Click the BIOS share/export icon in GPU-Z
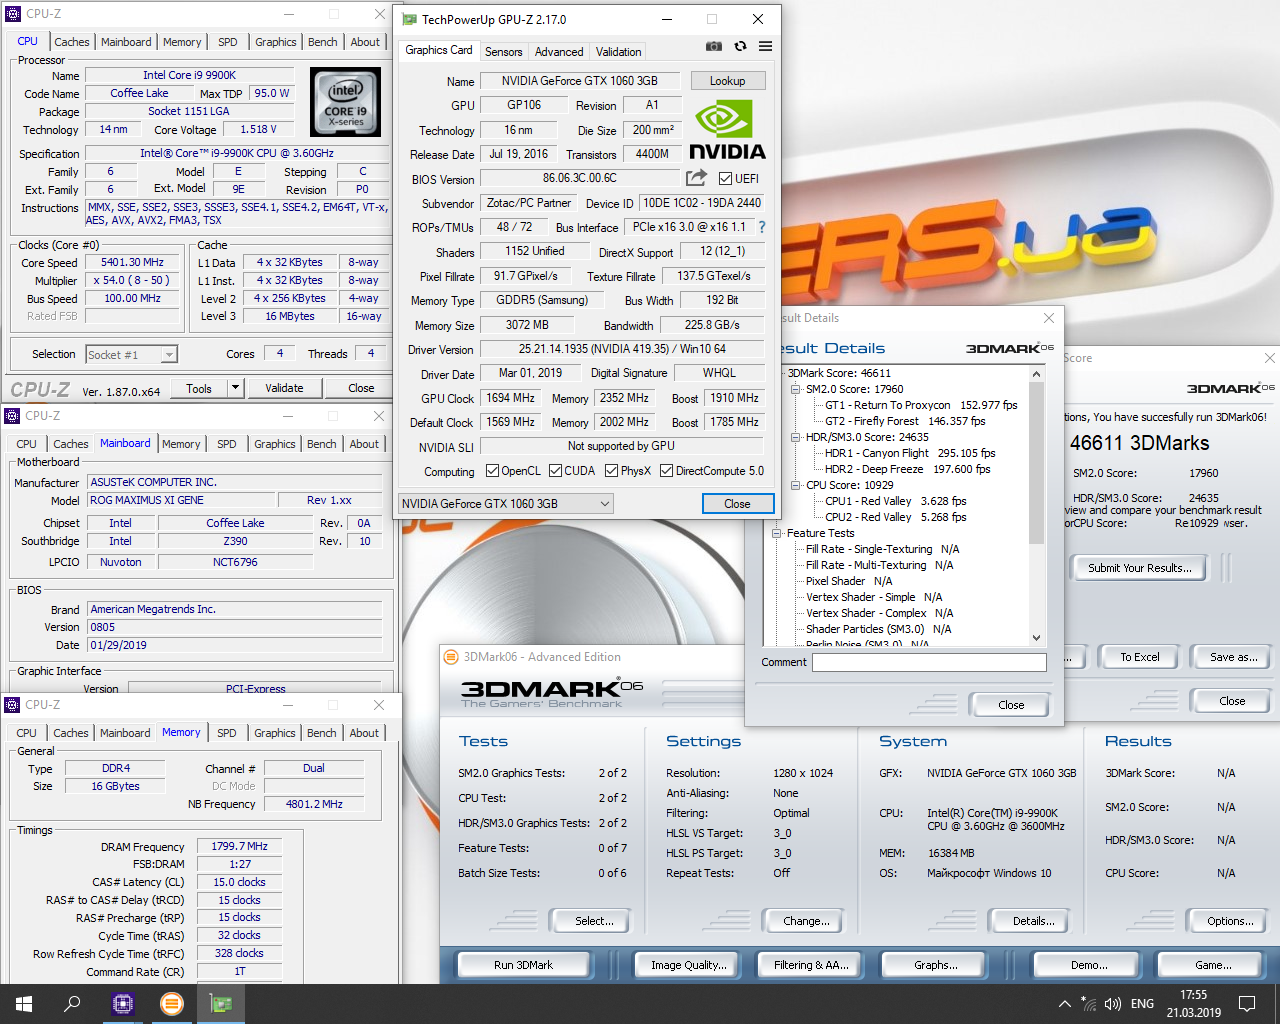 696,178
